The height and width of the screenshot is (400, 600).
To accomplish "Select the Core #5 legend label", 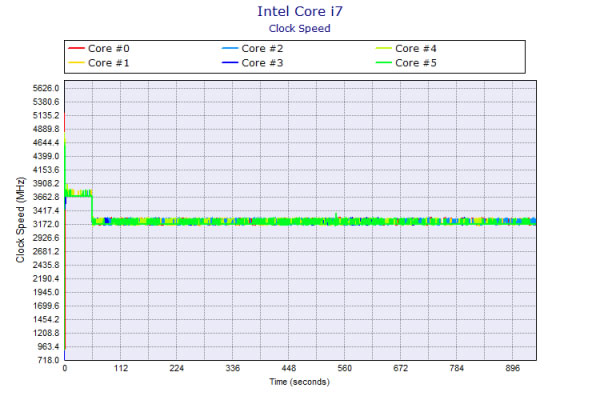I will pyautogui.click(x=416, y=63).
